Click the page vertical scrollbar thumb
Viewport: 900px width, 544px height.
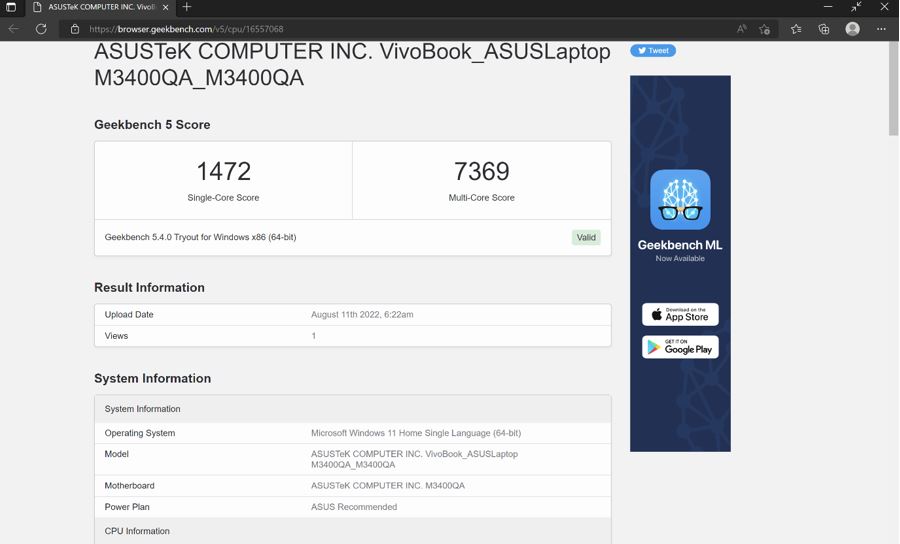(893, 90)
